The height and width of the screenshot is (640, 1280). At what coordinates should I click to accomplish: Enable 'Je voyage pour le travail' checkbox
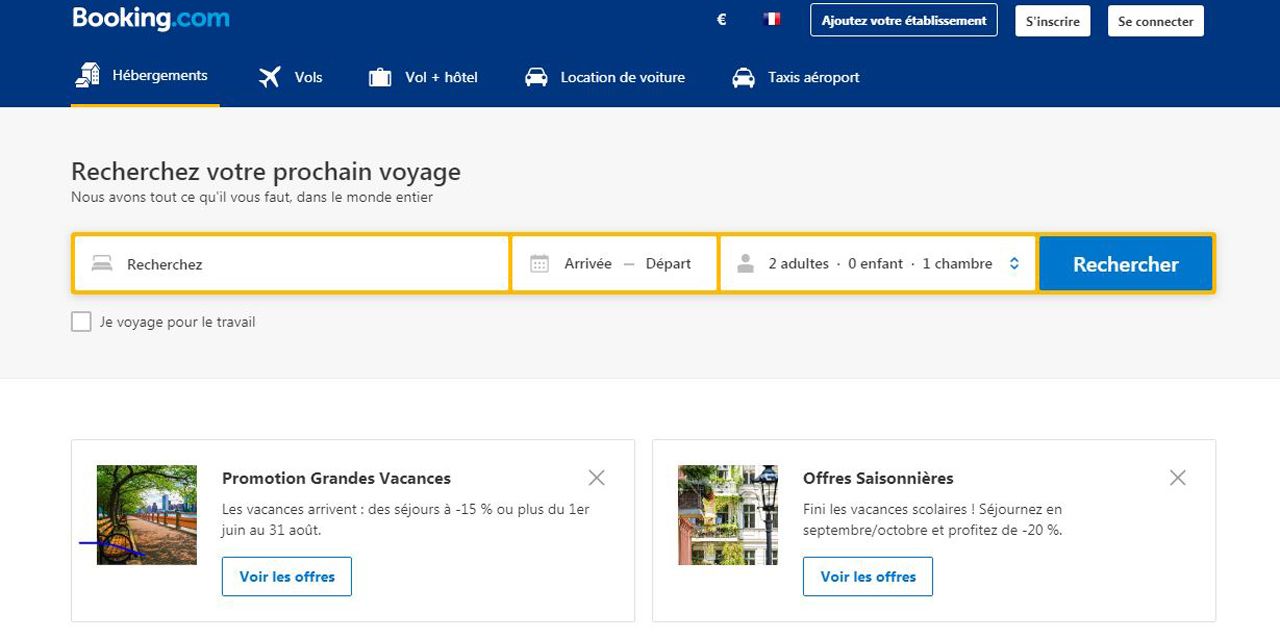(x=81, y=322)
